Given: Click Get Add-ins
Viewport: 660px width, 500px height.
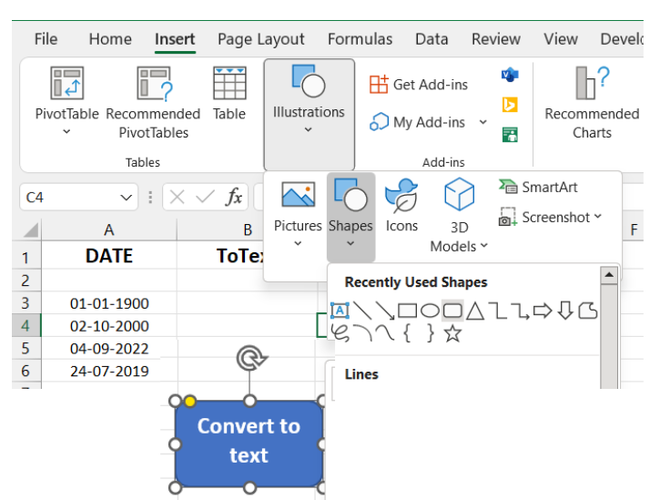Looking at the screenshot, I should 419,85.
